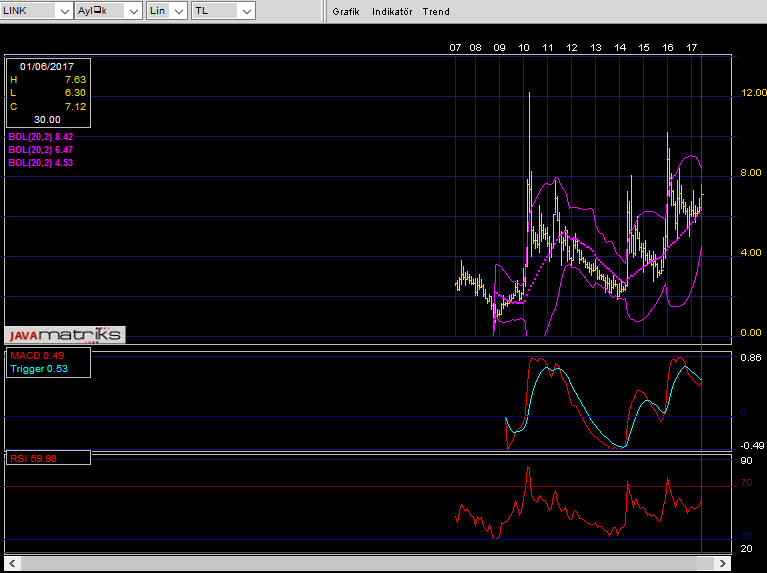This screenshot has height=573, width=767.
Task: Expand the Lin scale dropdown
Action: coord(166,11)
